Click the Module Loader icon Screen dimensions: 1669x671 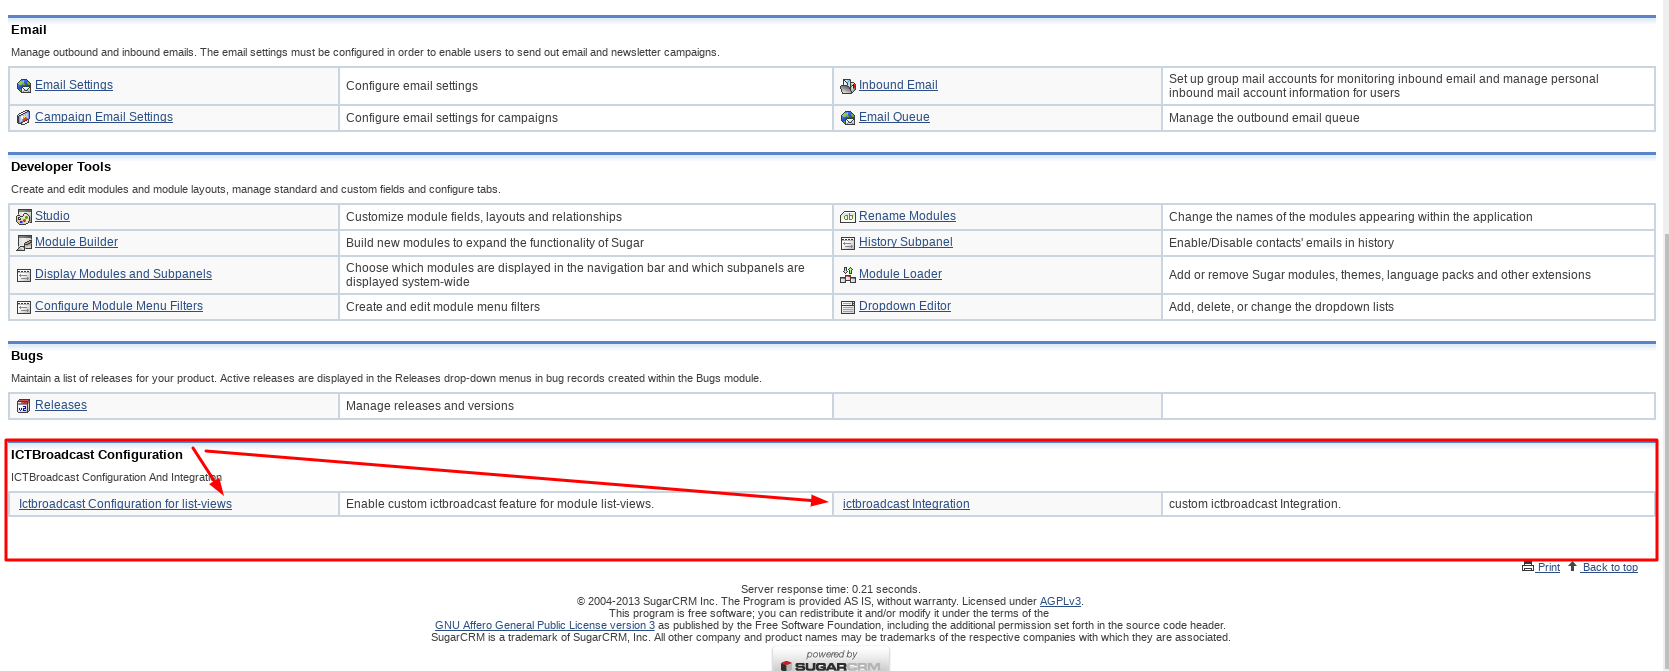click(848, 275)
